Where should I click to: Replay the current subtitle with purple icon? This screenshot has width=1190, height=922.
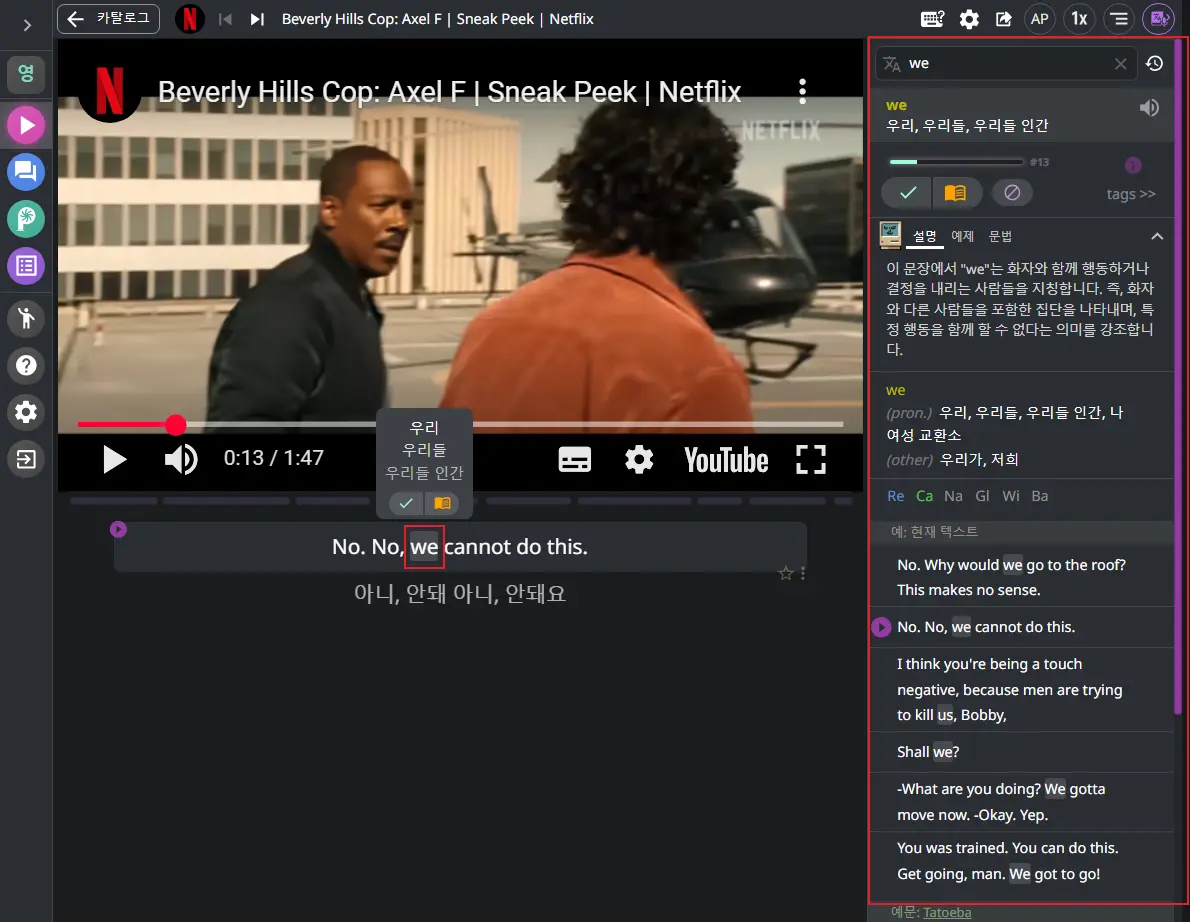(118, 529)
